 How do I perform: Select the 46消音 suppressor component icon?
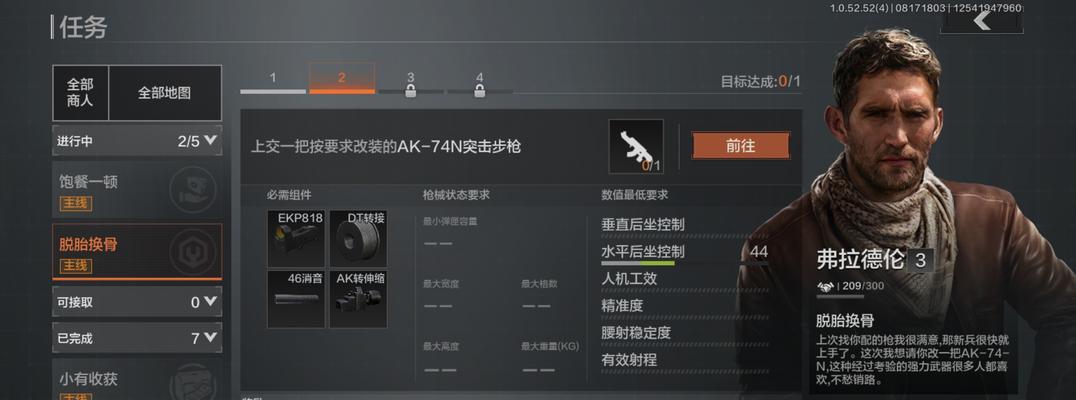tap(296, 299)
